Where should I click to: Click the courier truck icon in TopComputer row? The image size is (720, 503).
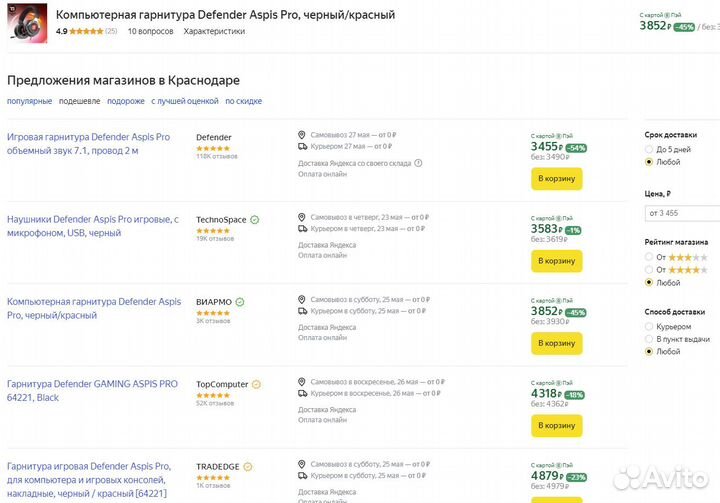[x=302, y=393]
